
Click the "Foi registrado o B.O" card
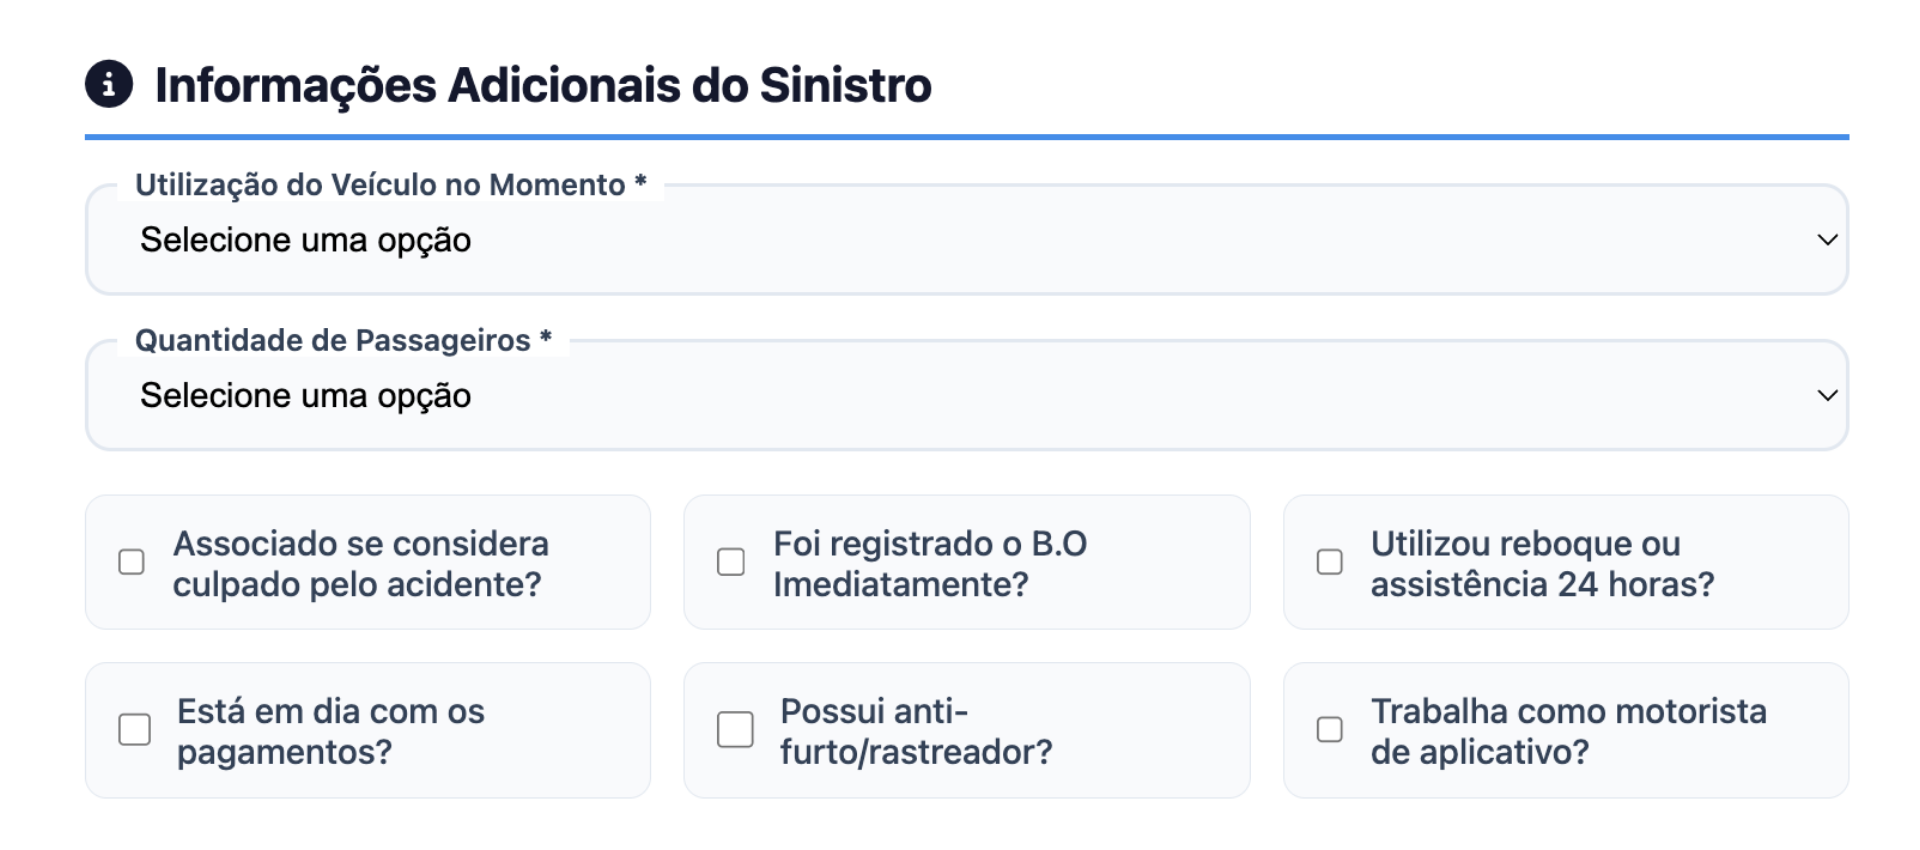(966, 563)
